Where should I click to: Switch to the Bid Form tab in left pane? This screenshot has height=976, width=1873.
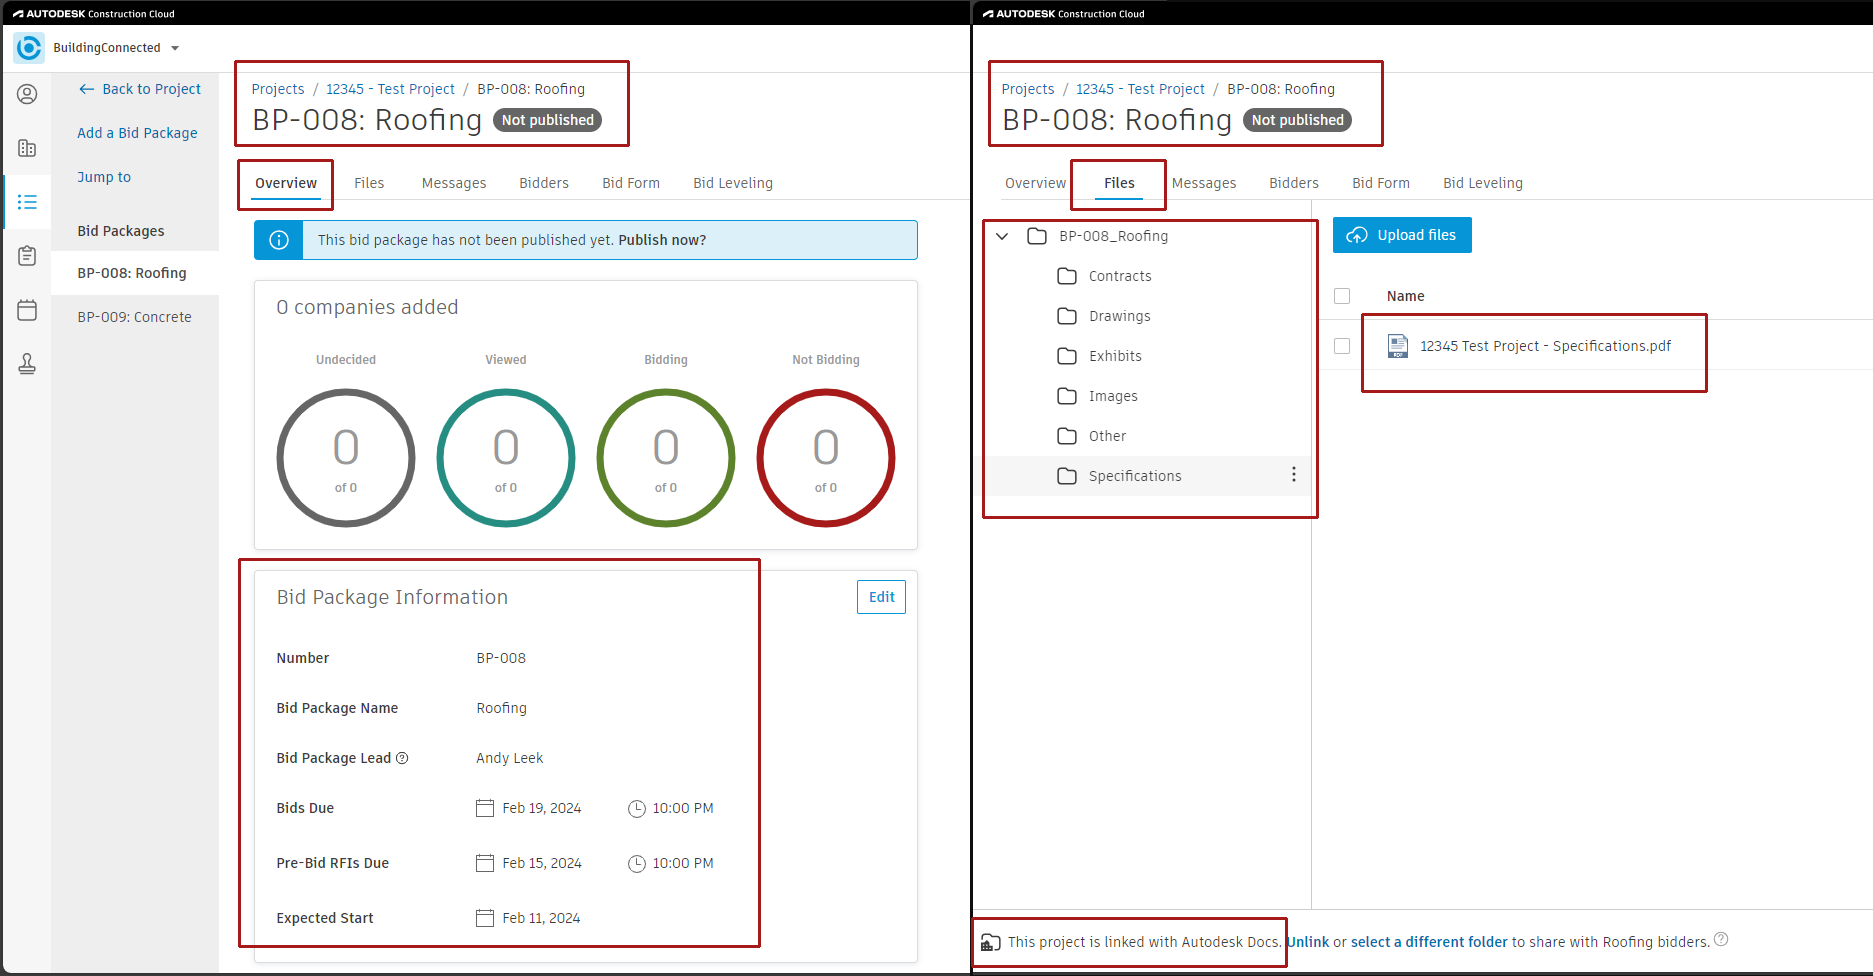[x=630, y=183]
